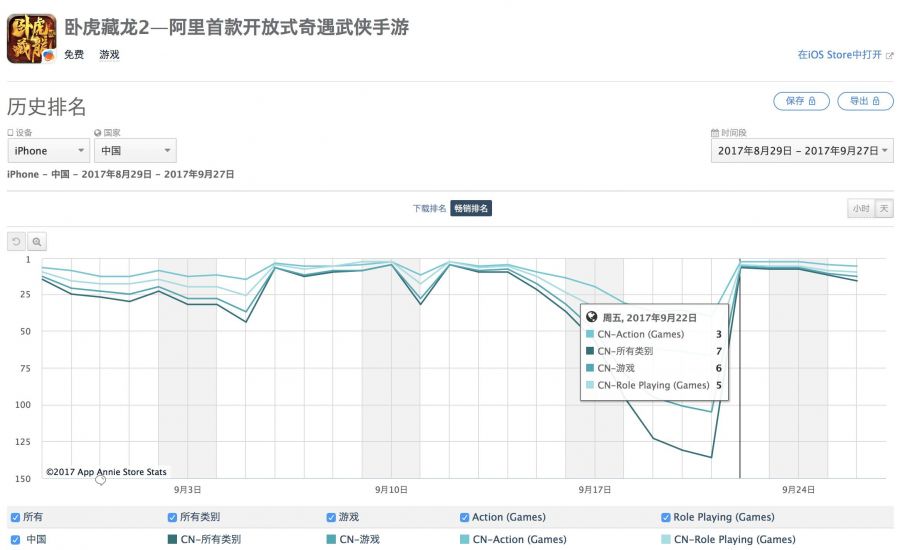This screenshot has width=900, height=550.
Task: Open the 中国 country dropdown
Action: tap(135, 150)
